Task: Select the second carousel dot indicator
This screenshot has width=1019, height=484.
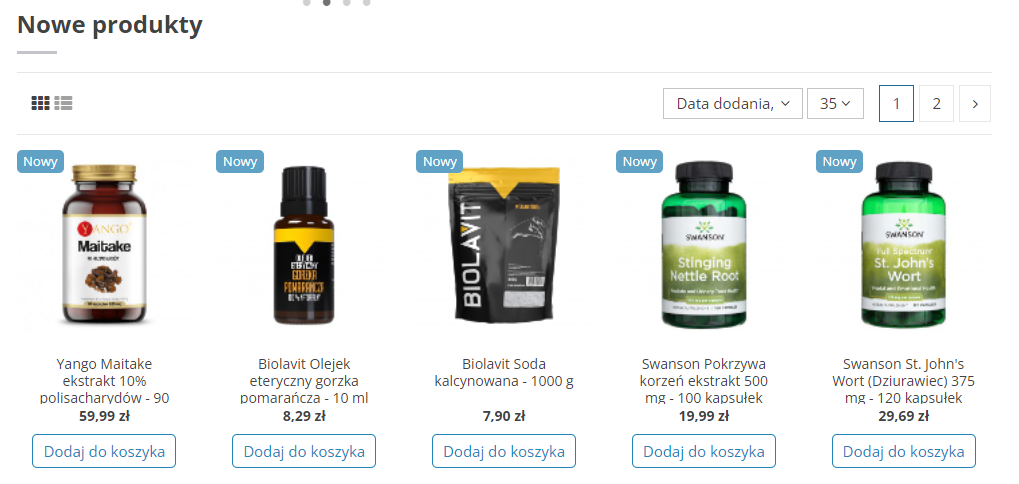Action: pyautogui.click(x=326, y=3)
